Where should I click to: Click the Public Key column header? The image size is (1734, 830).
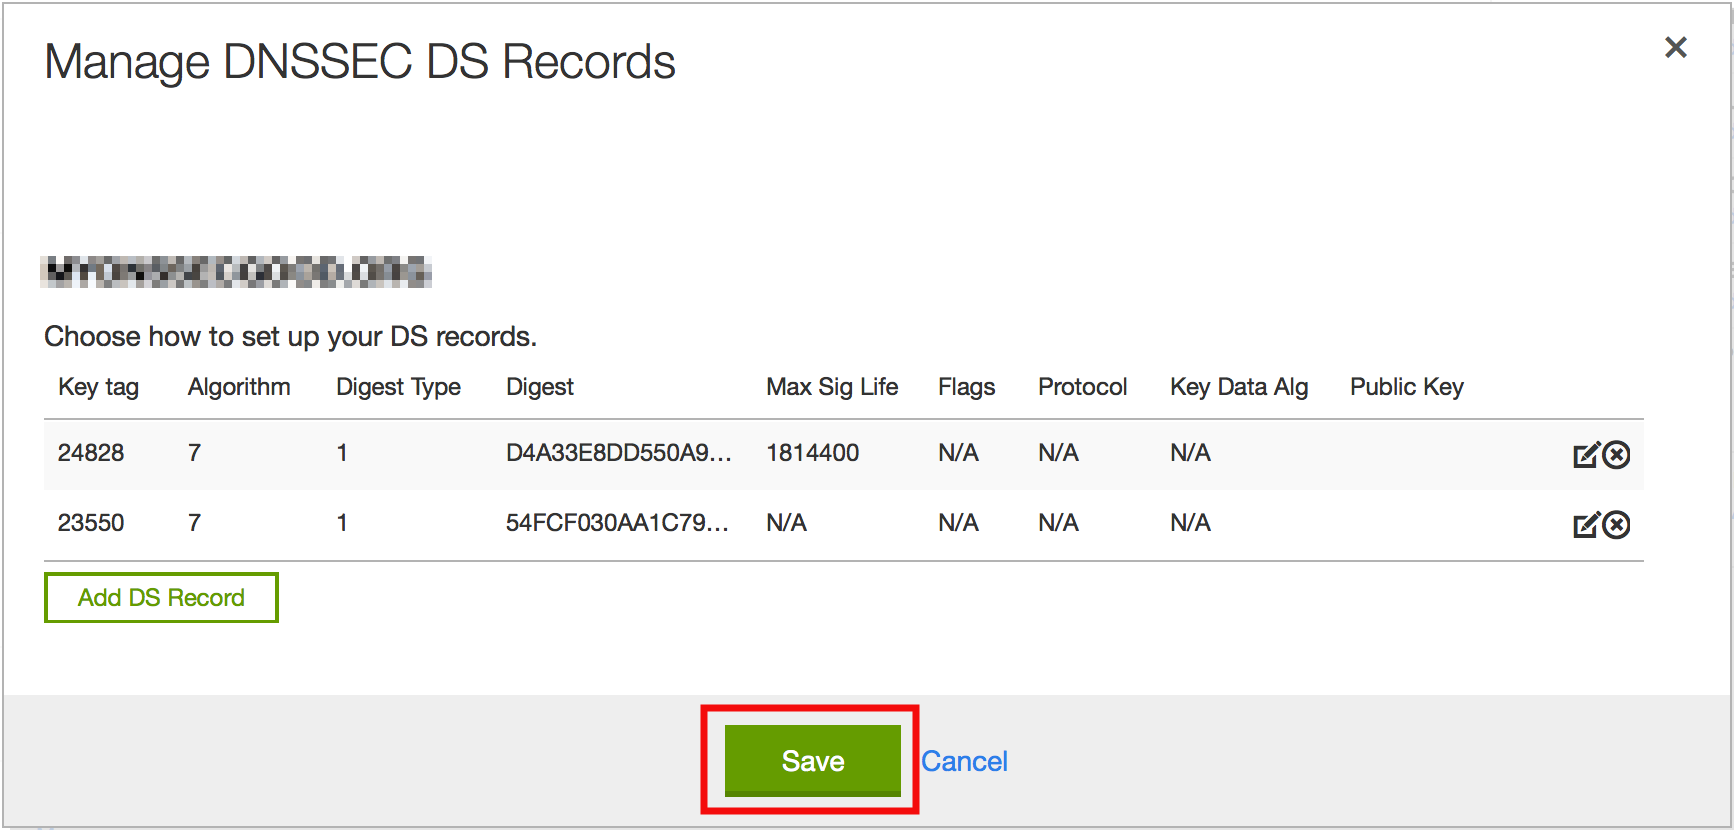(x=1406, y=387)
